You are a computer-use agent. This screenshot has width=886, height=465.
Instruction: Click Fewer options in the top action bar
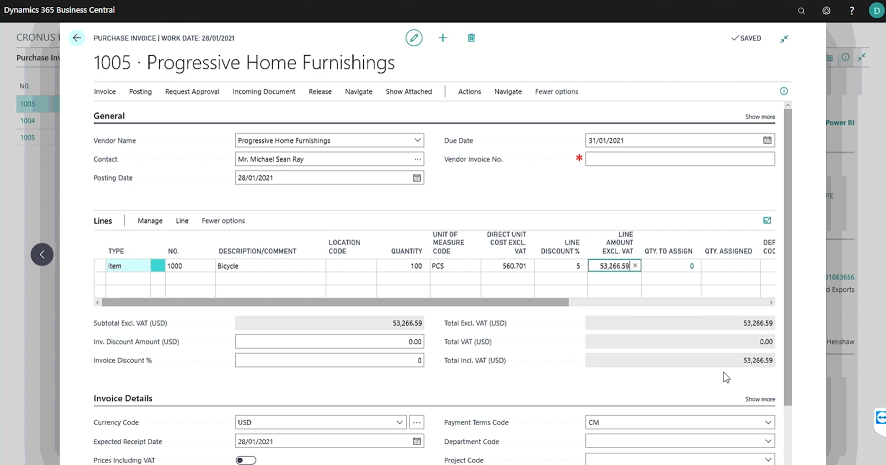557,92
